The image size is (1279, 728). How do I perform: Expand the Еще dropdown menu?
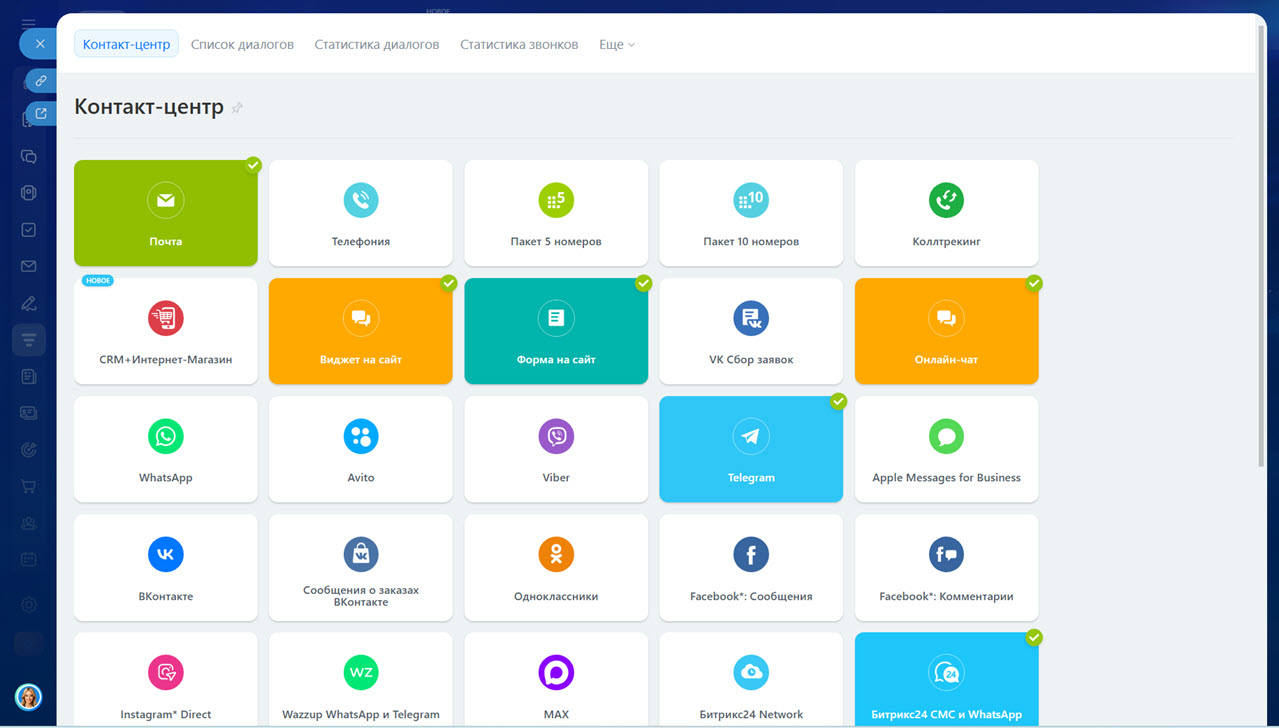tap(616, 44)
